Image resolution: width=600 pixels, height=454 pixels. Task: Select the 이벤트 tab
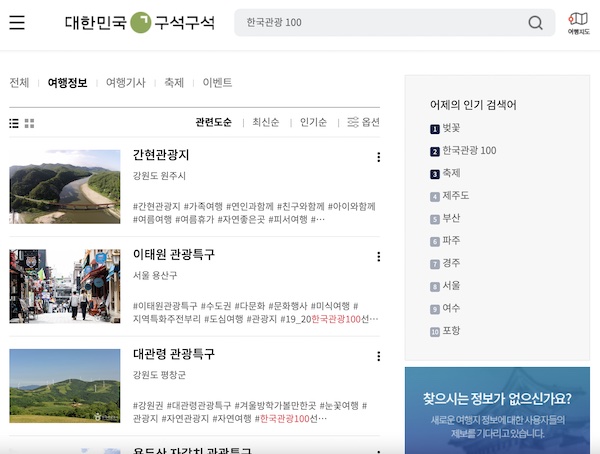(x=217, y=82)
